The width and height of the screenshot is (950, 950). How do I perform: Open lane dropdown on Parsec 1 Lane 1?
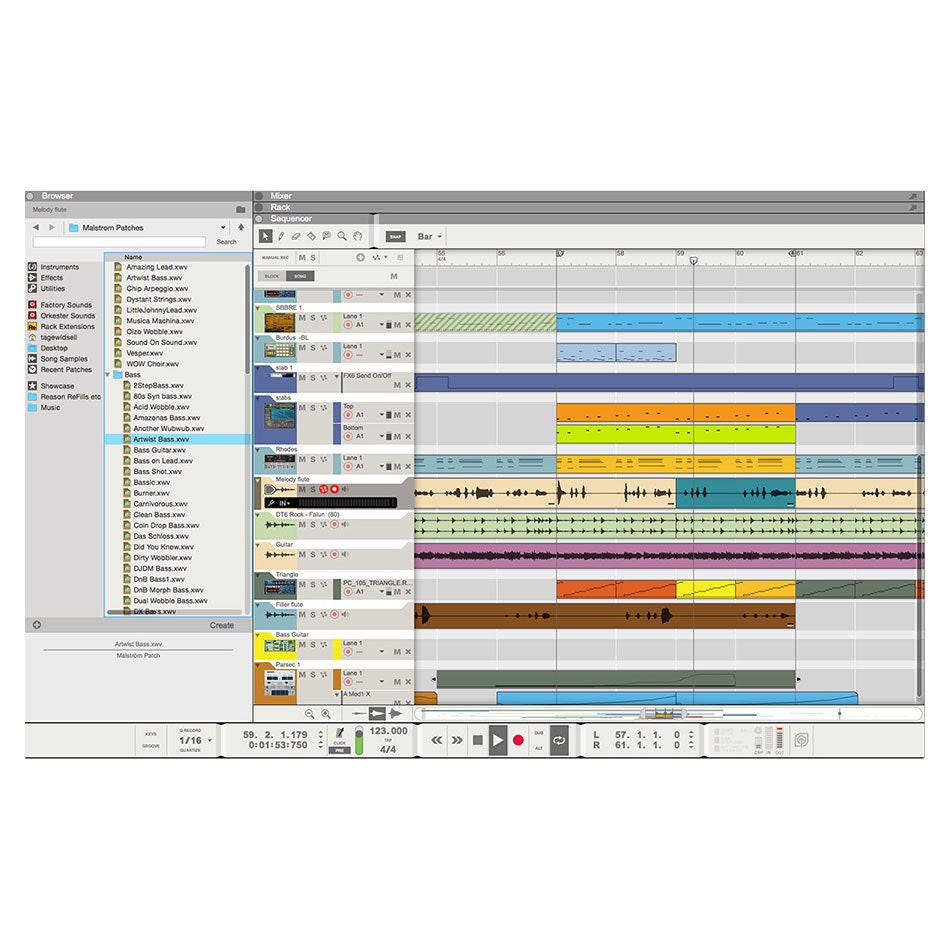pos(382,682)
